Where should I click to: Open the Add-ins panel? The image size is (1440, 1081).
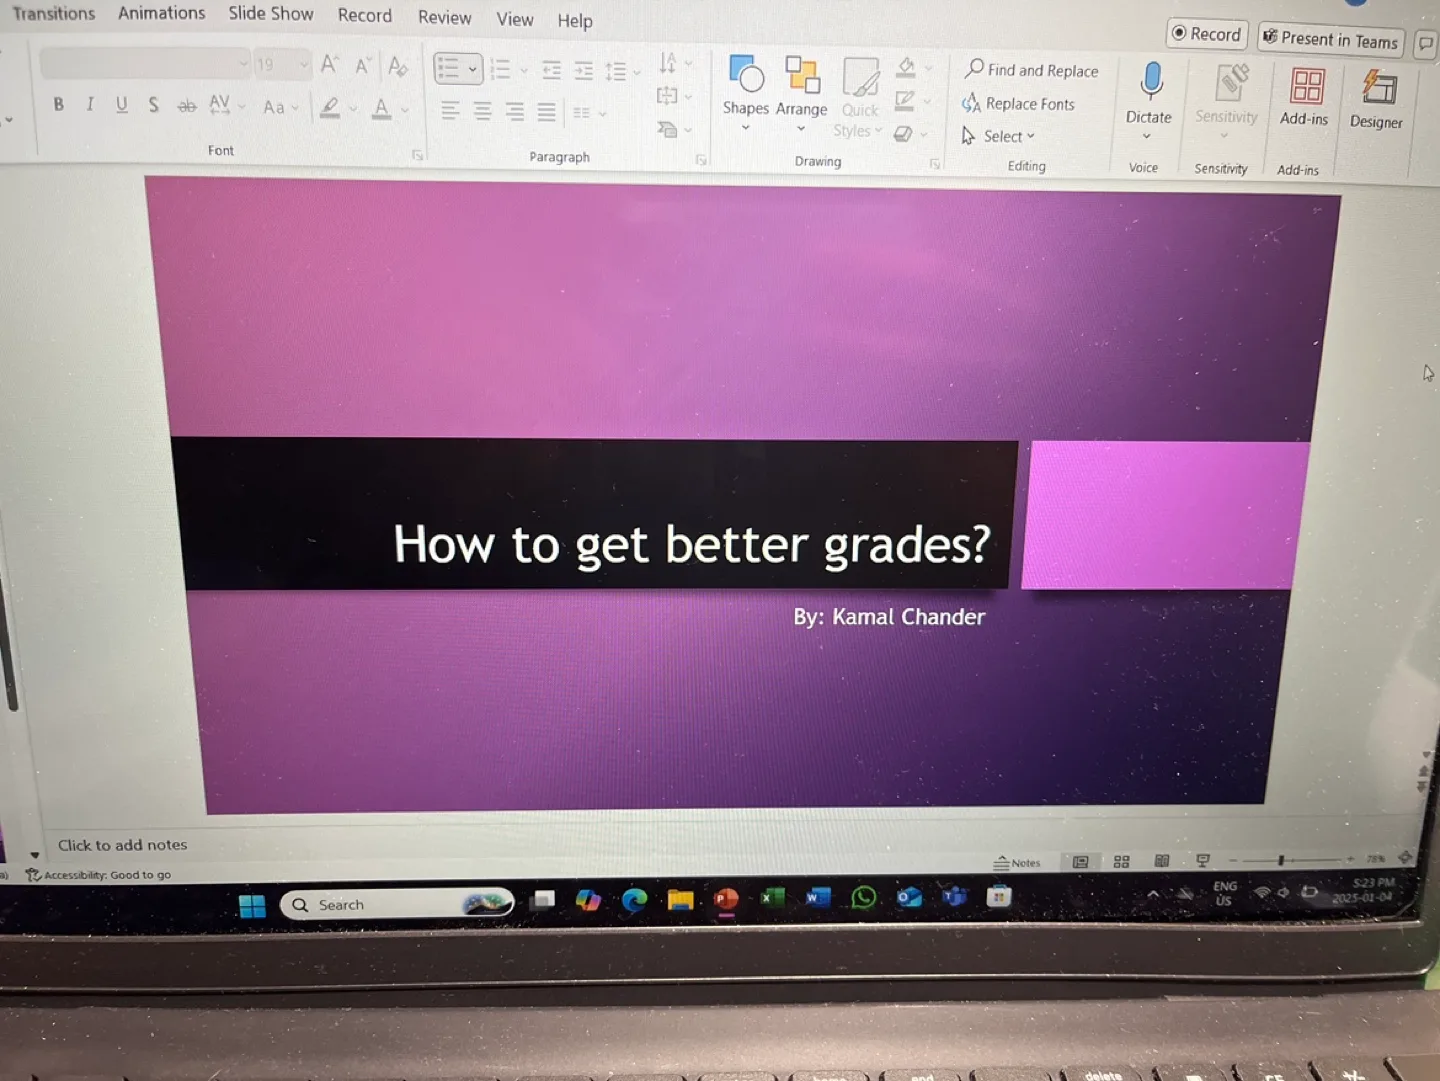tap(1305, 98)
